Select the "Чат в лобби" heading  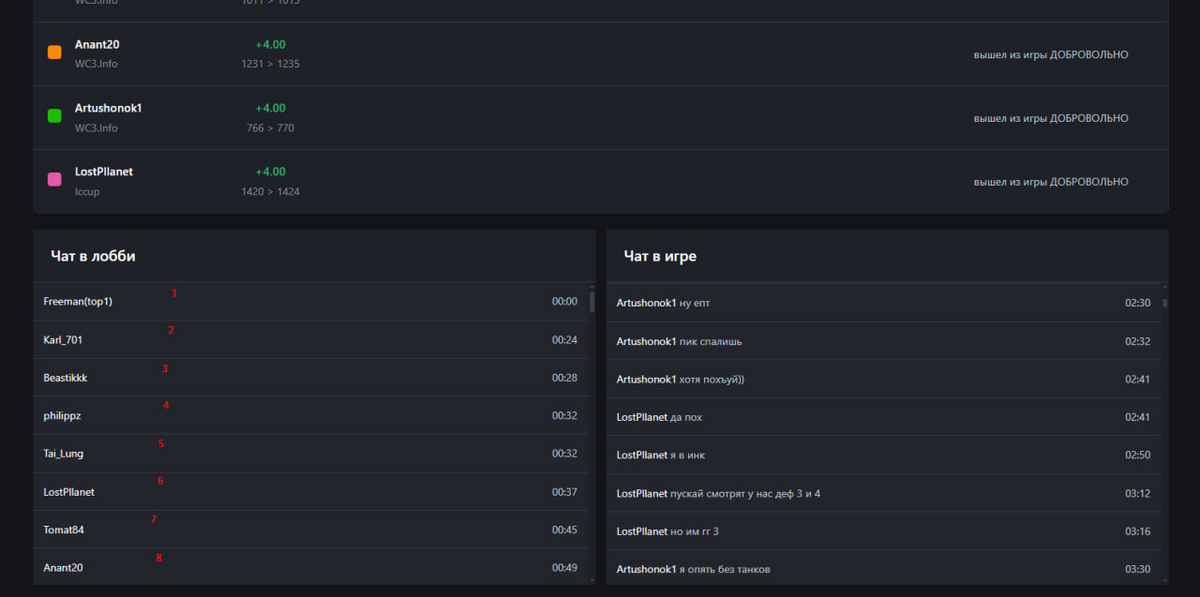pyautogui.click(x=93, y=256)
